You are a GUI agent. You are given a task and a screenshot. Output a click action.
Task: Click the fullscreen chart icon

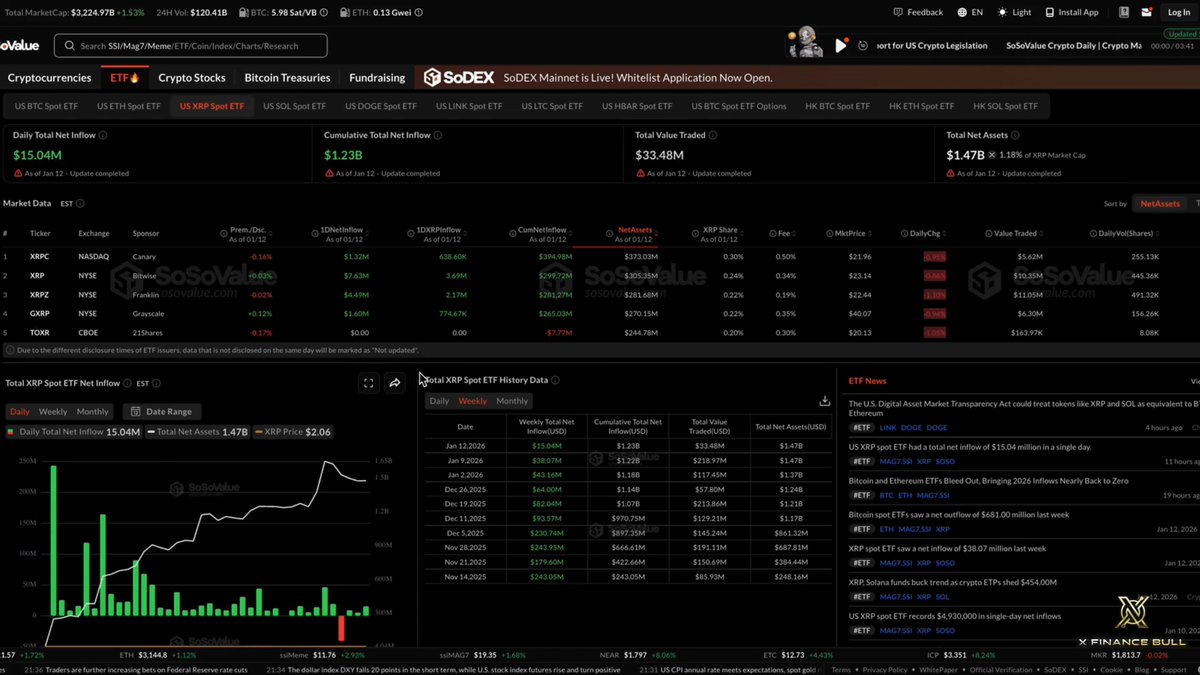tap(369, 383)
